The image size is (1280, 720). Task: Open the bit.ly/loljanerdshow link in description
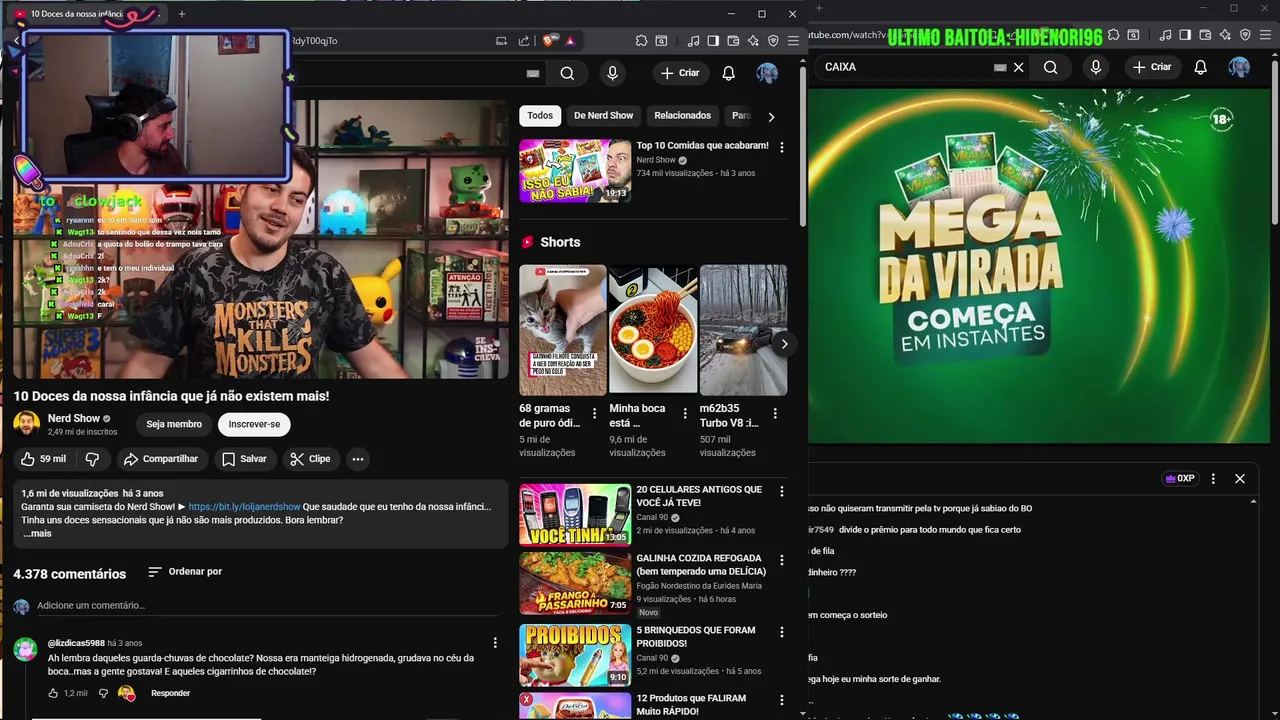click(x=244, y=507)
